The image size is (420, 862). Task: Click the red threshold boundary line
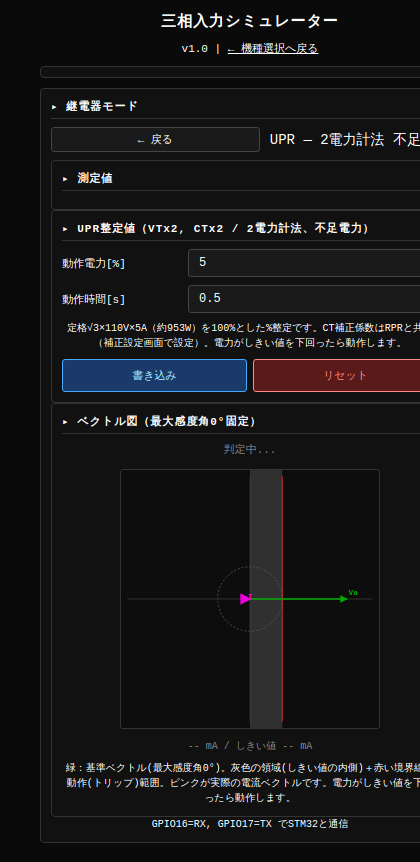pyautogui.click(x=283, y=599)
